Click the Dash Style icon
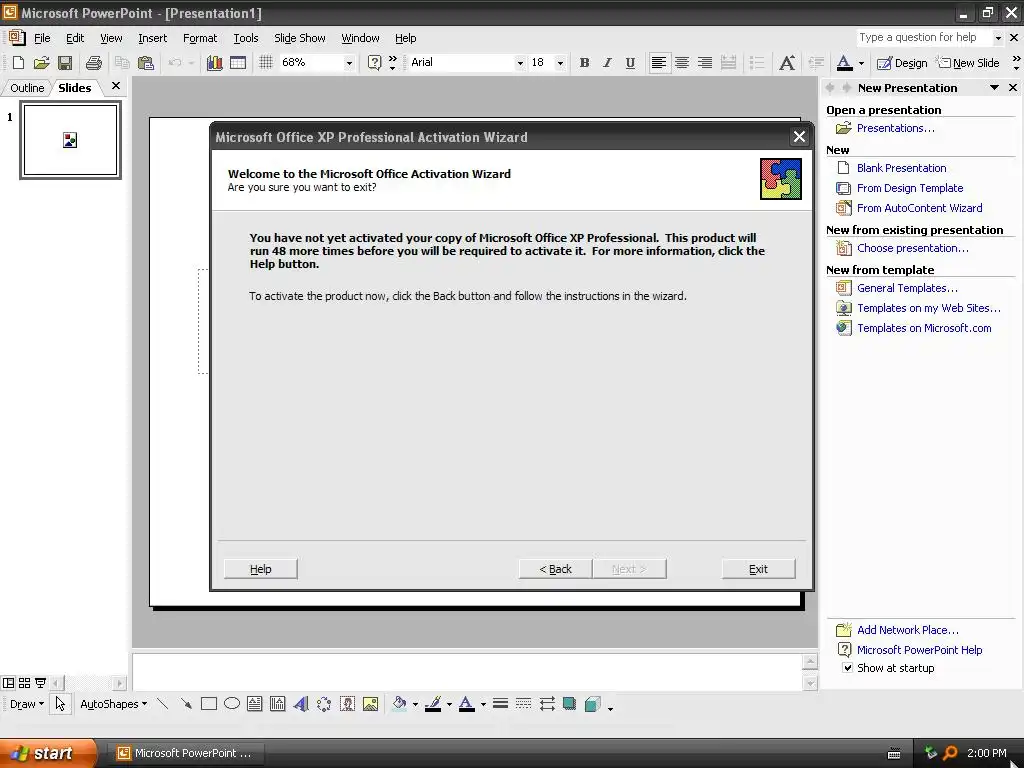 [x=523, y=703]
